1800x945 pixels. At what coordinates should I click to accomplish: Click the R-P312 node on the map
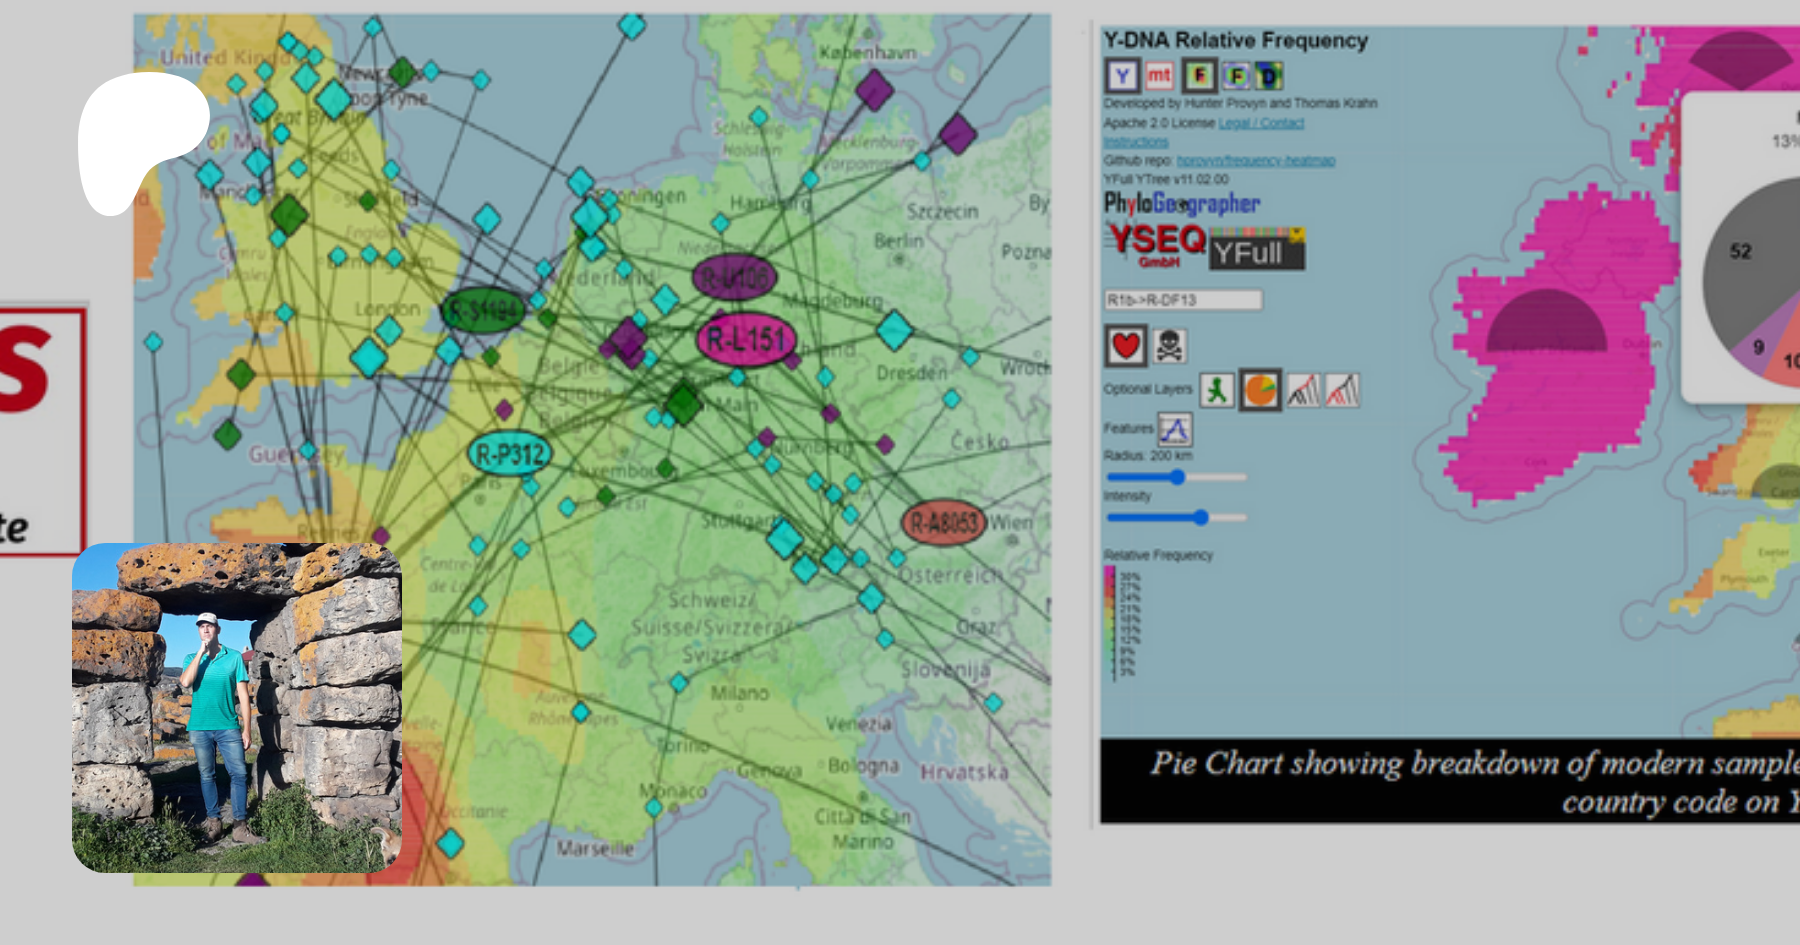509,455
